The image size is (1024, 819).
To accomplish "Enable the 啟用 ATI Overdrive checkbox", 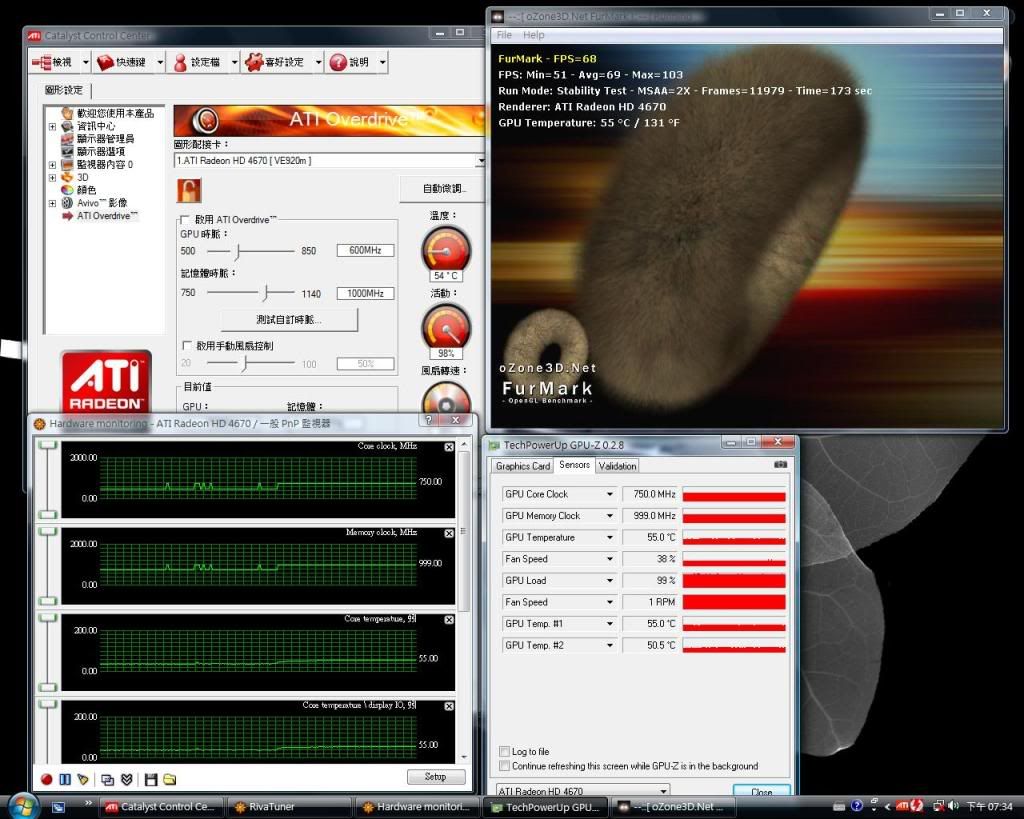I will click(185, 219).
